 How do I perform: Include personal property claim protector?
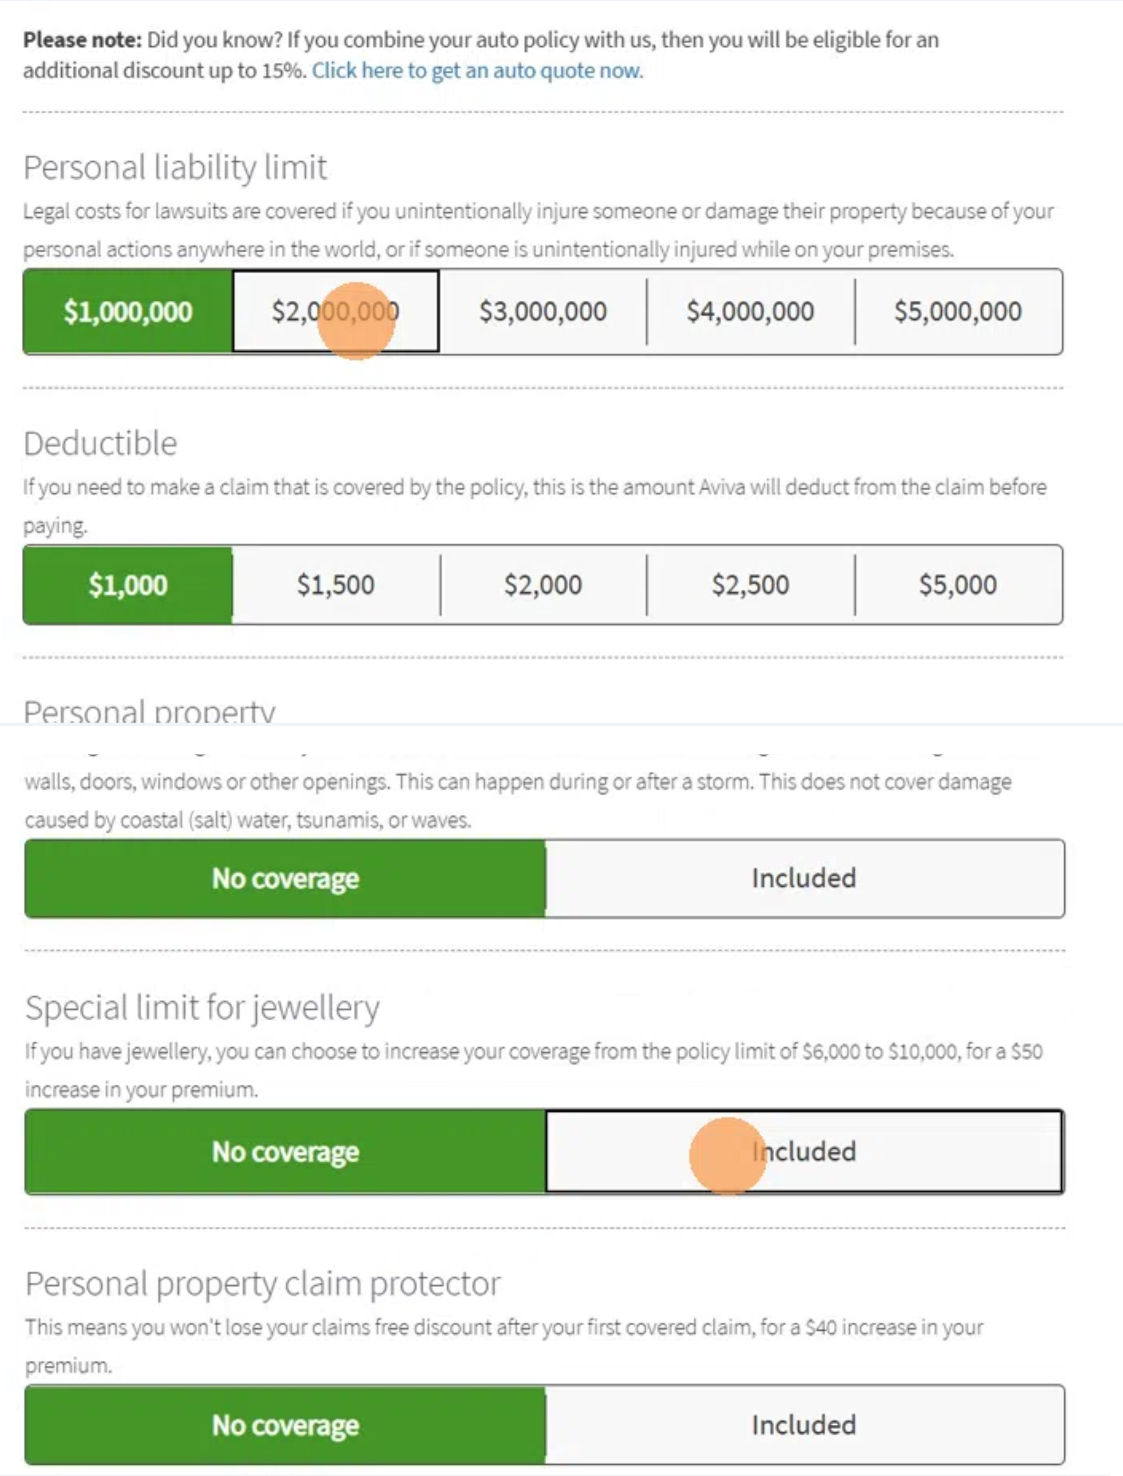pos(804,1425)
